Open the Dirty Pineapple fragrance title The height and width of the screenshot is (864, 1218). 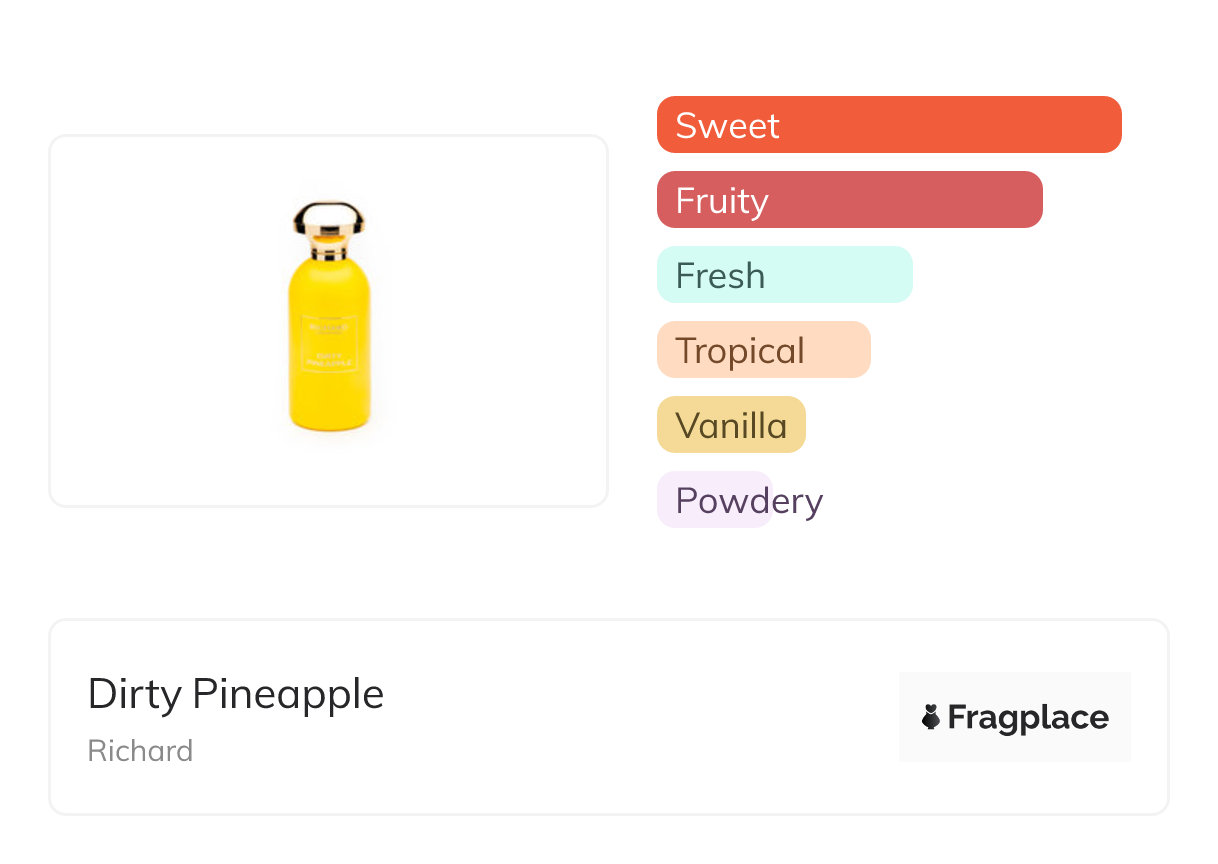click(236, 694)
